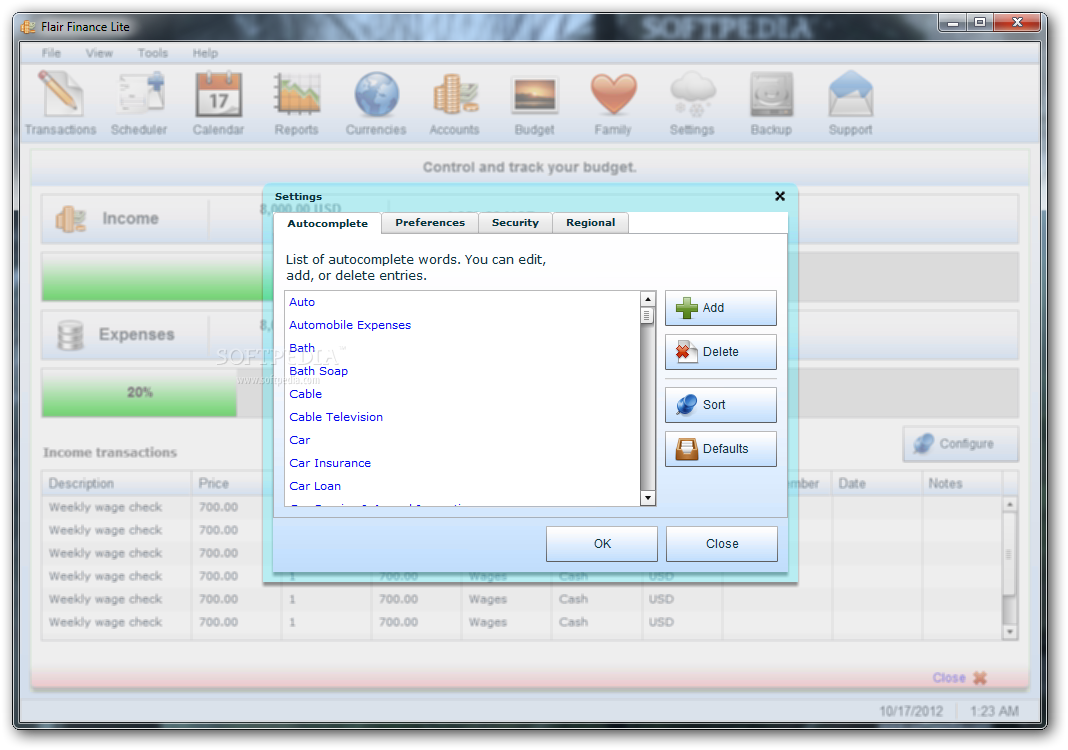This screenshot has height=750, width=1068.
Task: Switch to the Preferences tab
Action: (x=430, y=223)
